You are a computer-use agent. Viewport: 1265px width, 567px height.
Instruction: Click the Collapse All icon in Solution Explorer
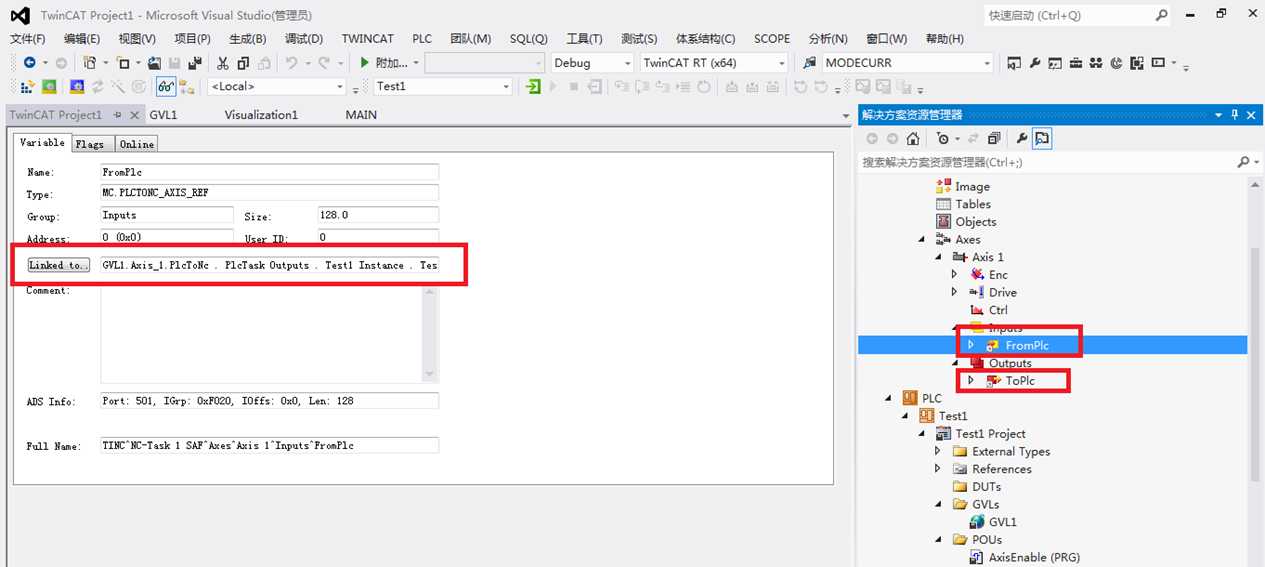[x=993, y=139]
